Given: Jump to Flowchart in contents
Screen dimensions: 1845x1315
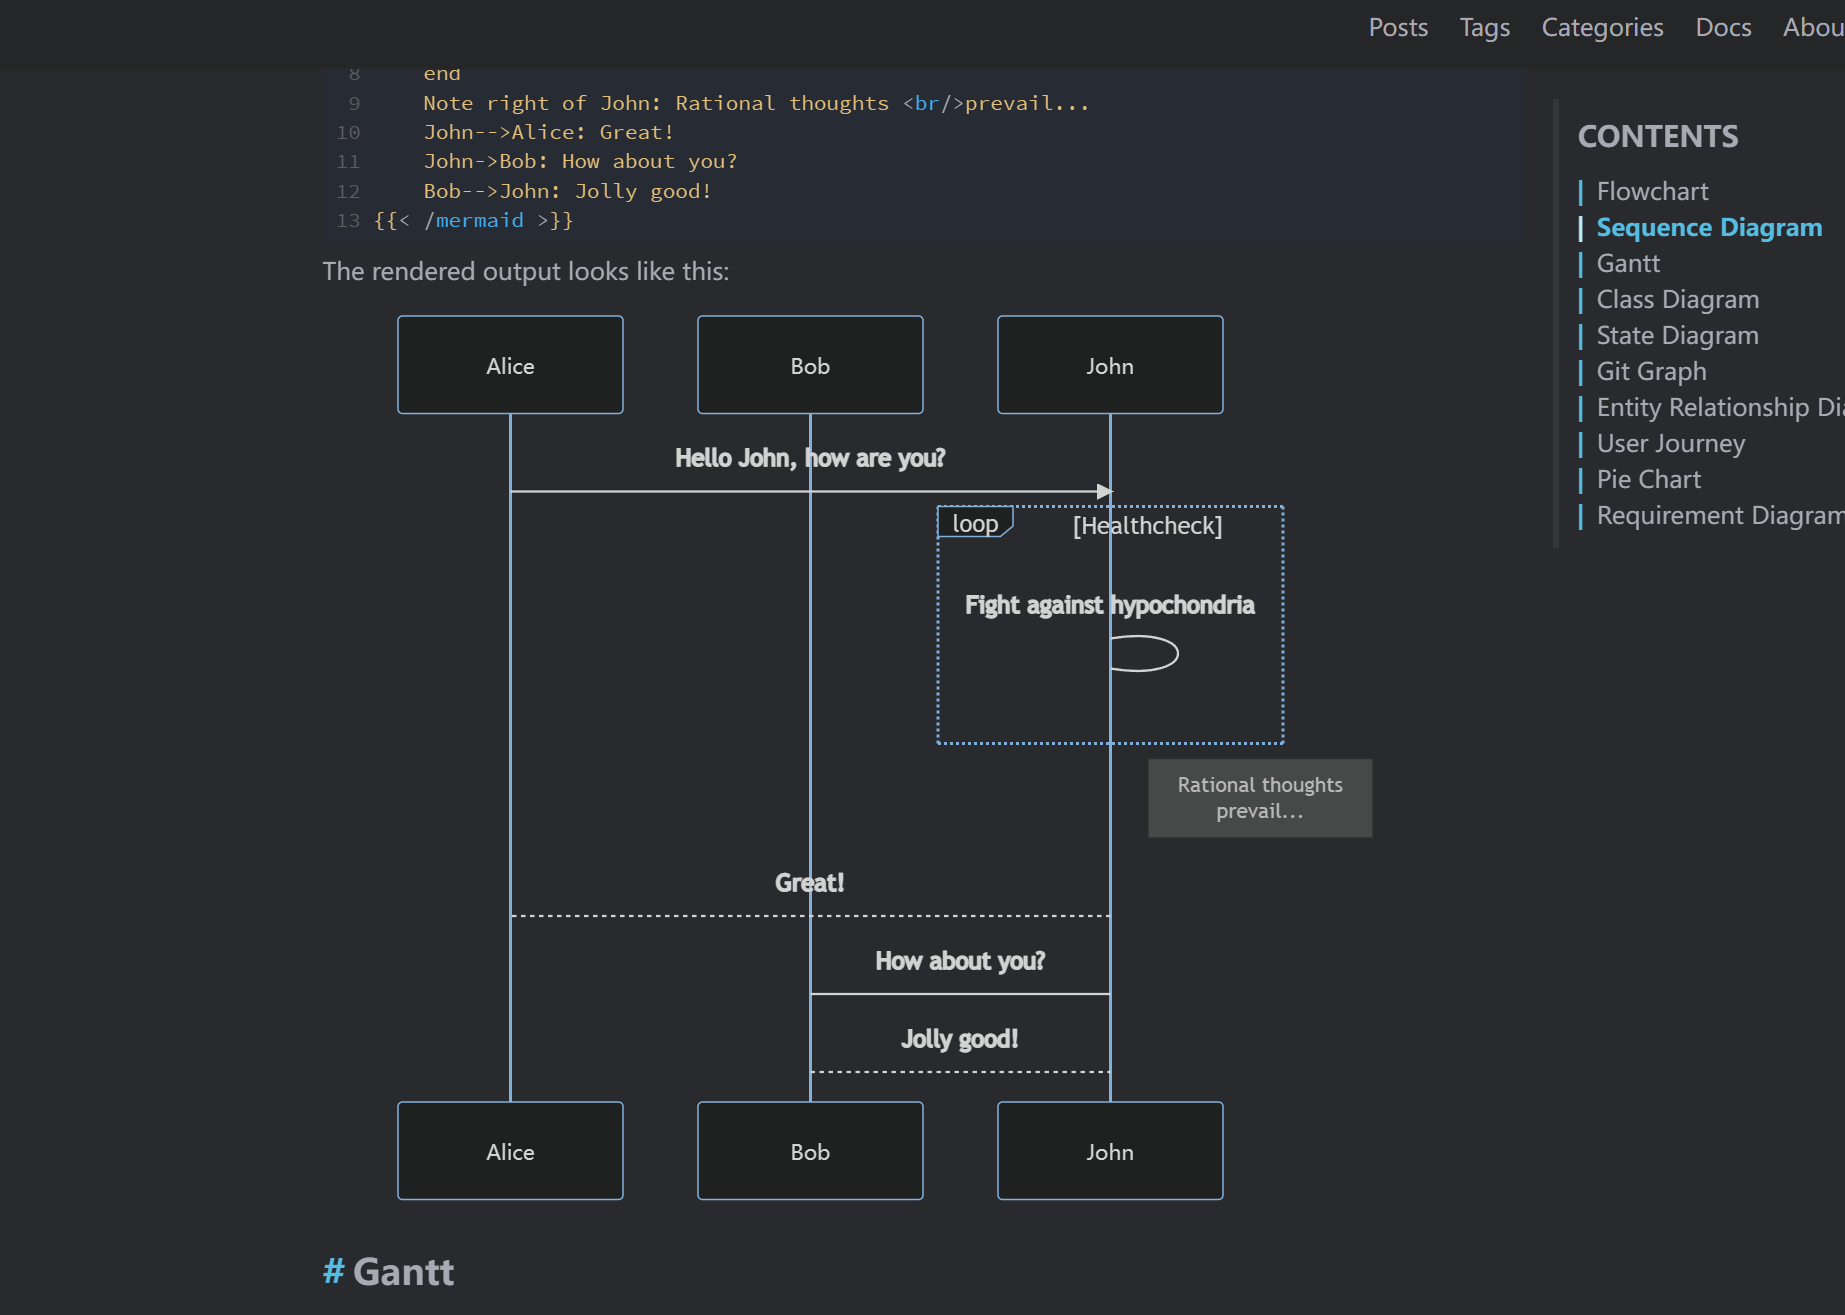Looking at the screenshot, I should pyautogui.click(x=1652, y=191).
